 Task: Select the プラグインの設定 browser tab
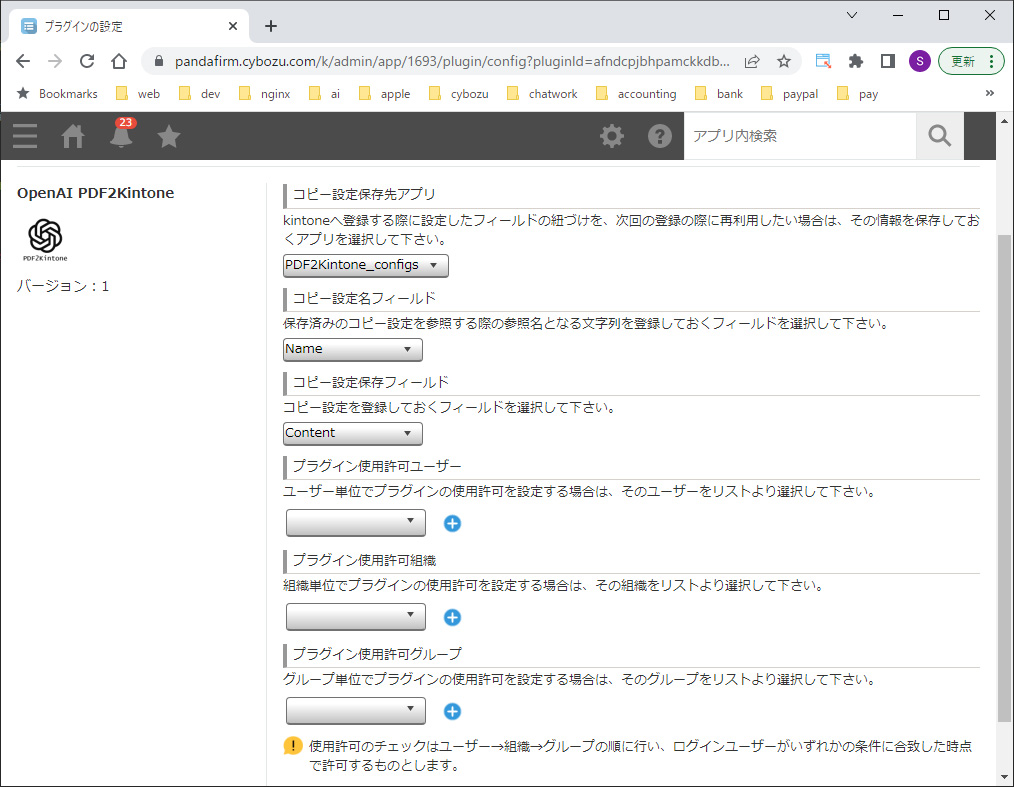(x=129, y=26)
